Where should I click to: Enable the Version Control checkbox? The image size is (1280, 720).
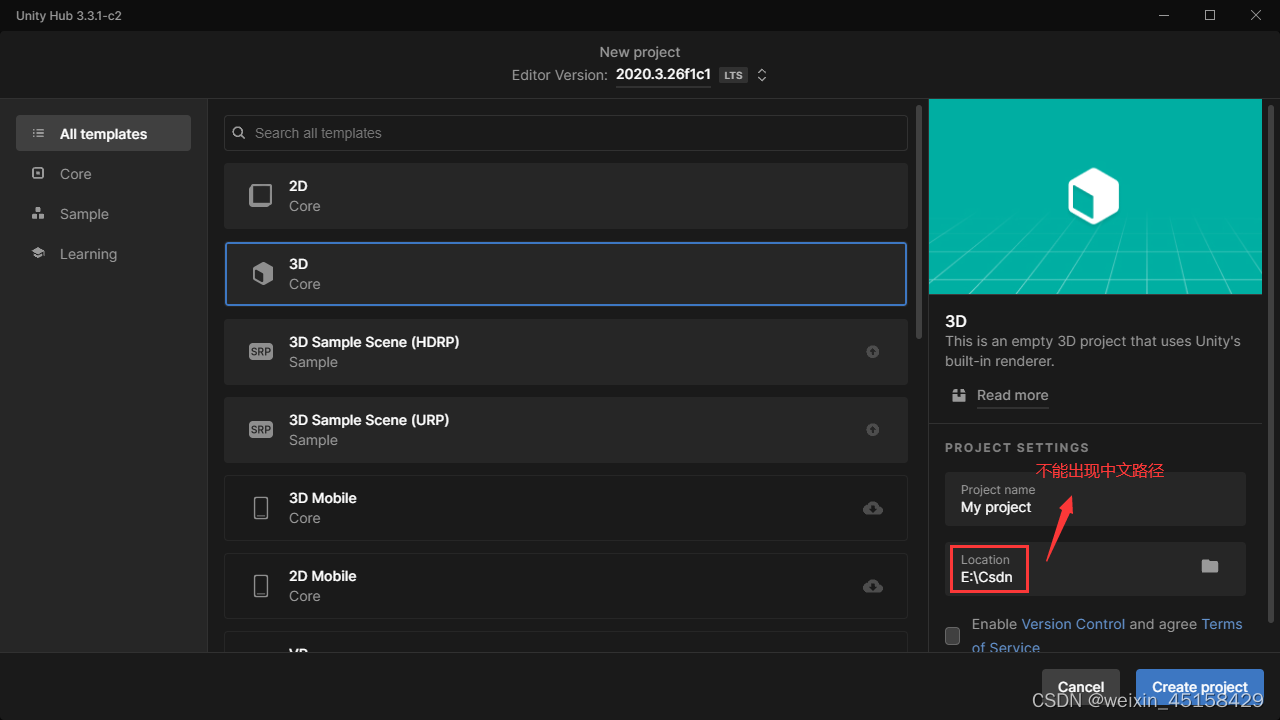[x=952, y=636]
